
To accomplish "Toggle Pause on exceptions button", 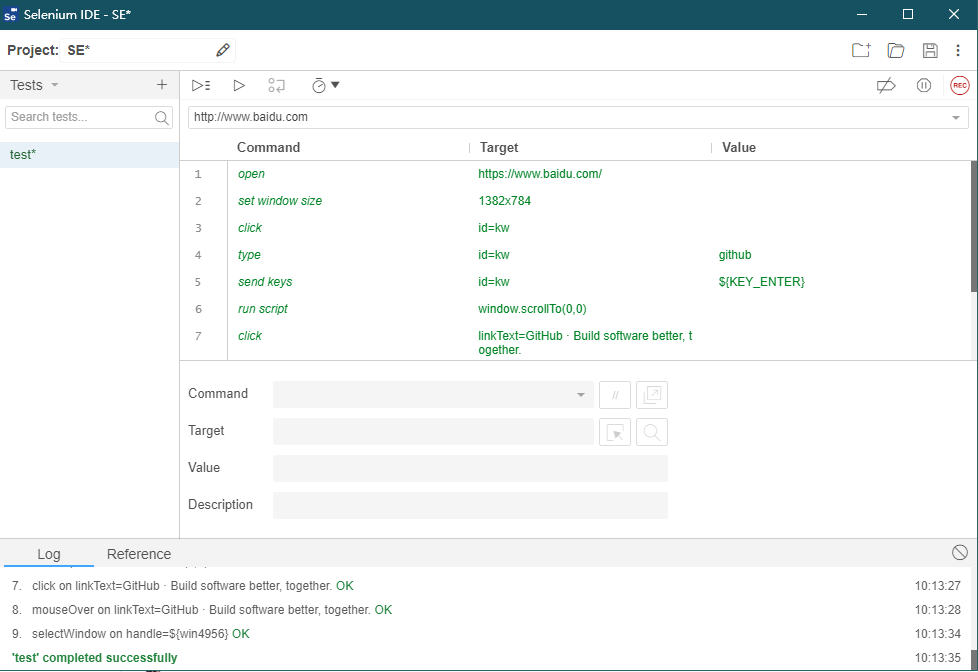I will [924, 86].
